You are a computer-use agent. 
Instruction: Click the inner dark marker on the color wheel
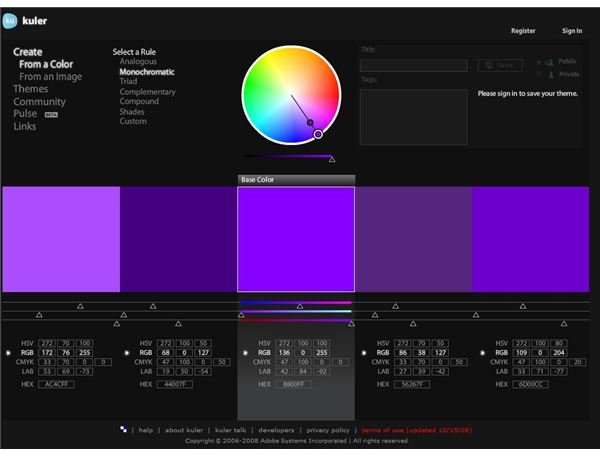click(310, 122)
